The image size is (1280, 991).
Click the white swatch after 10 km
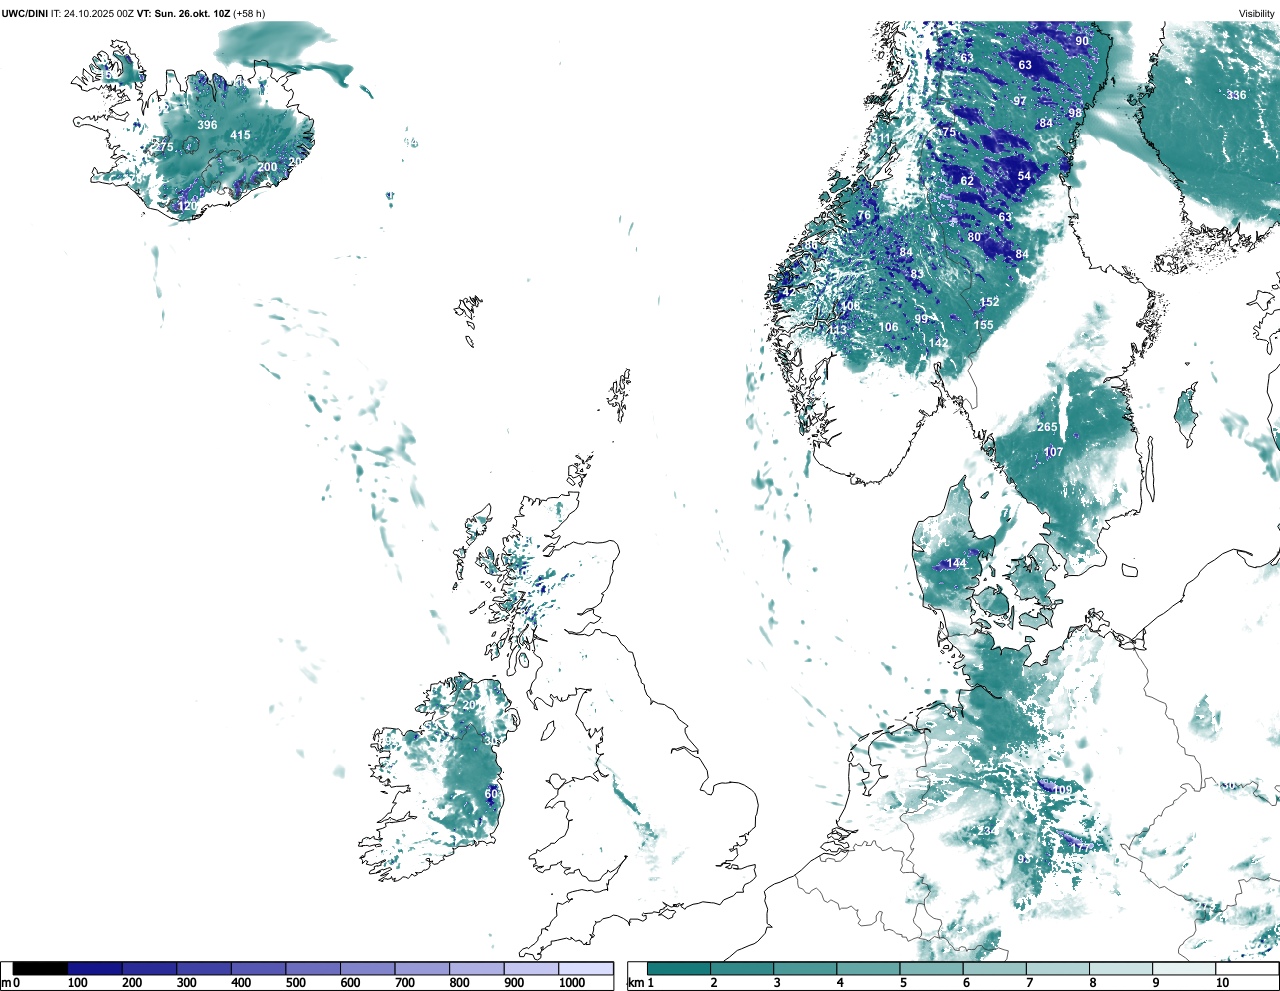point(1246,969)
